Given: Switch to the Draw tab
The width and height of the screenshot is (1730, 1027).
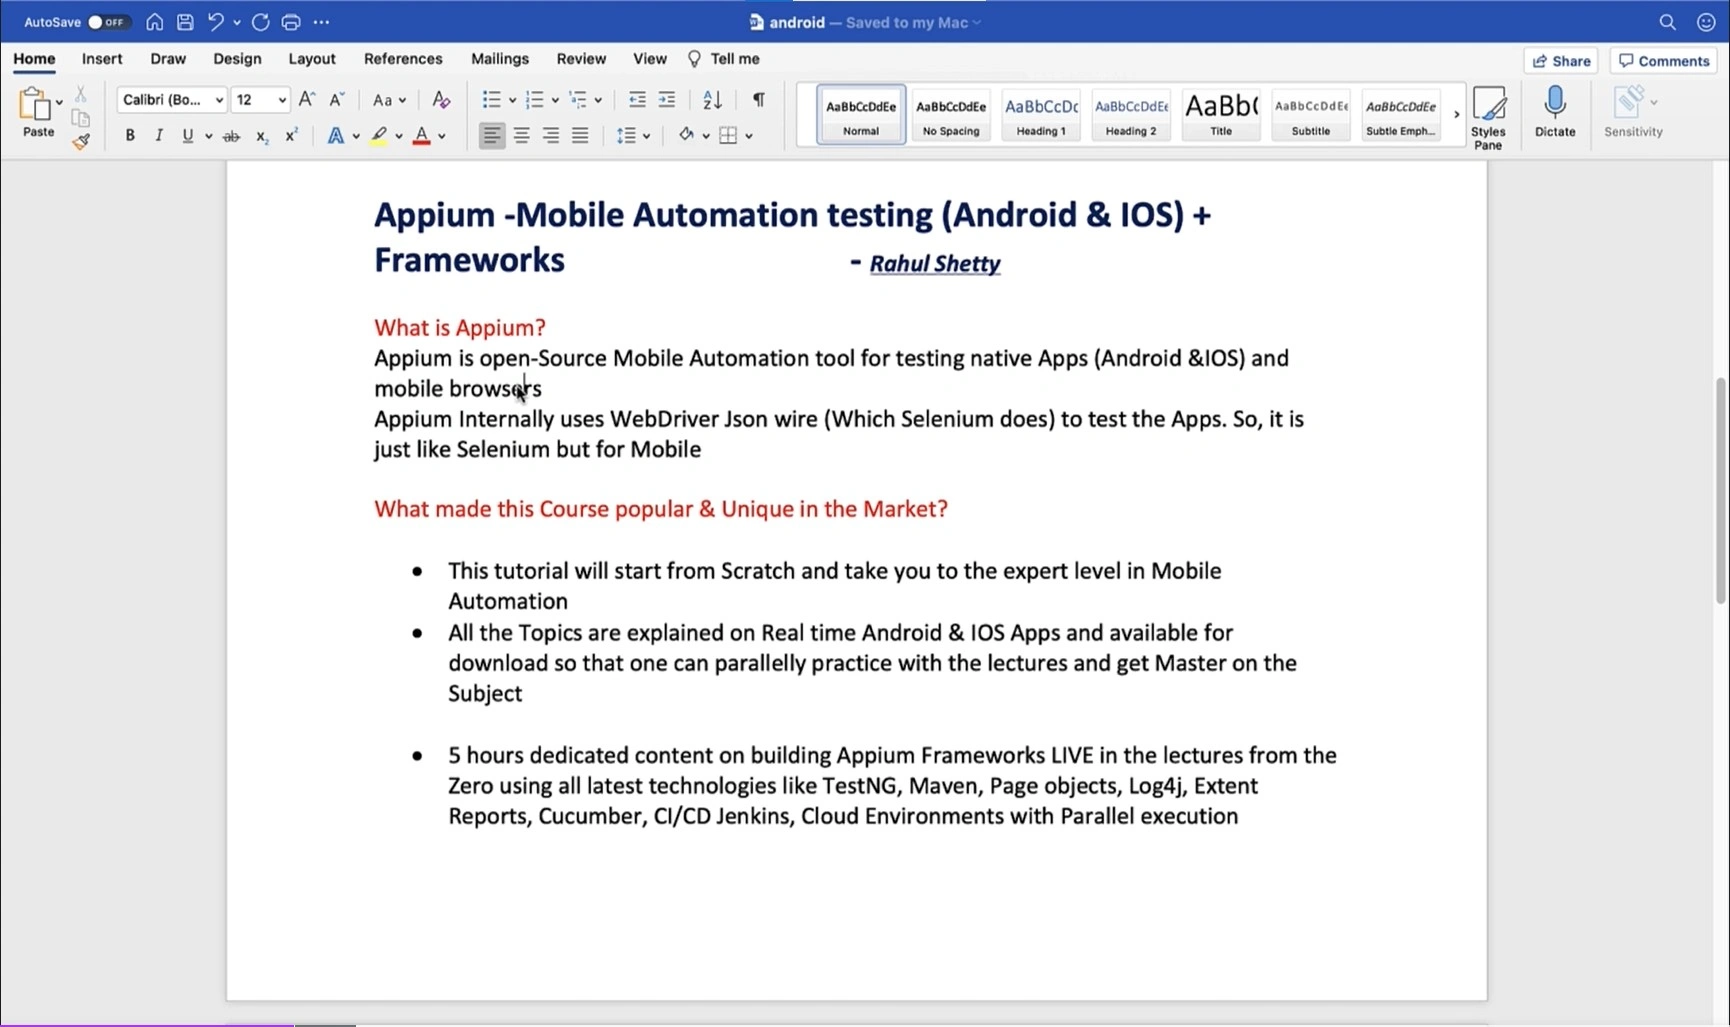Looking at the screenshot, I should (x=168, y=59).
